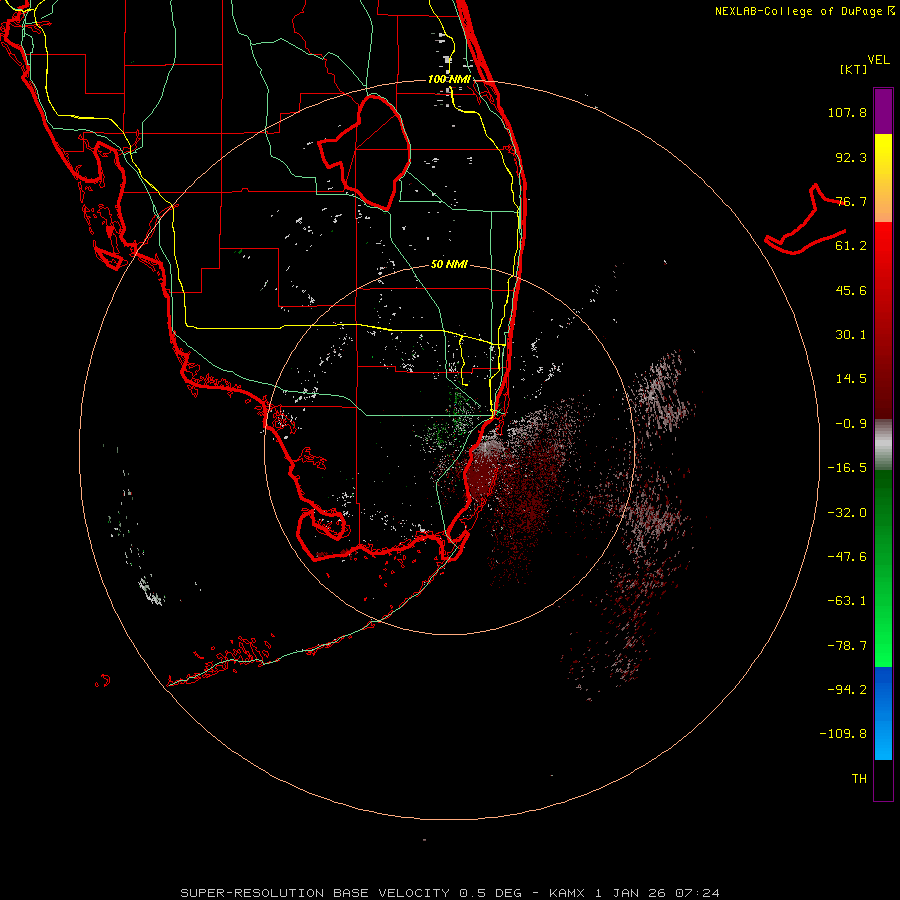The width and height of the screenshot is (900, 900).
Task: Click the 50 NMI range ring label
Action: click(x=449, y=265)
